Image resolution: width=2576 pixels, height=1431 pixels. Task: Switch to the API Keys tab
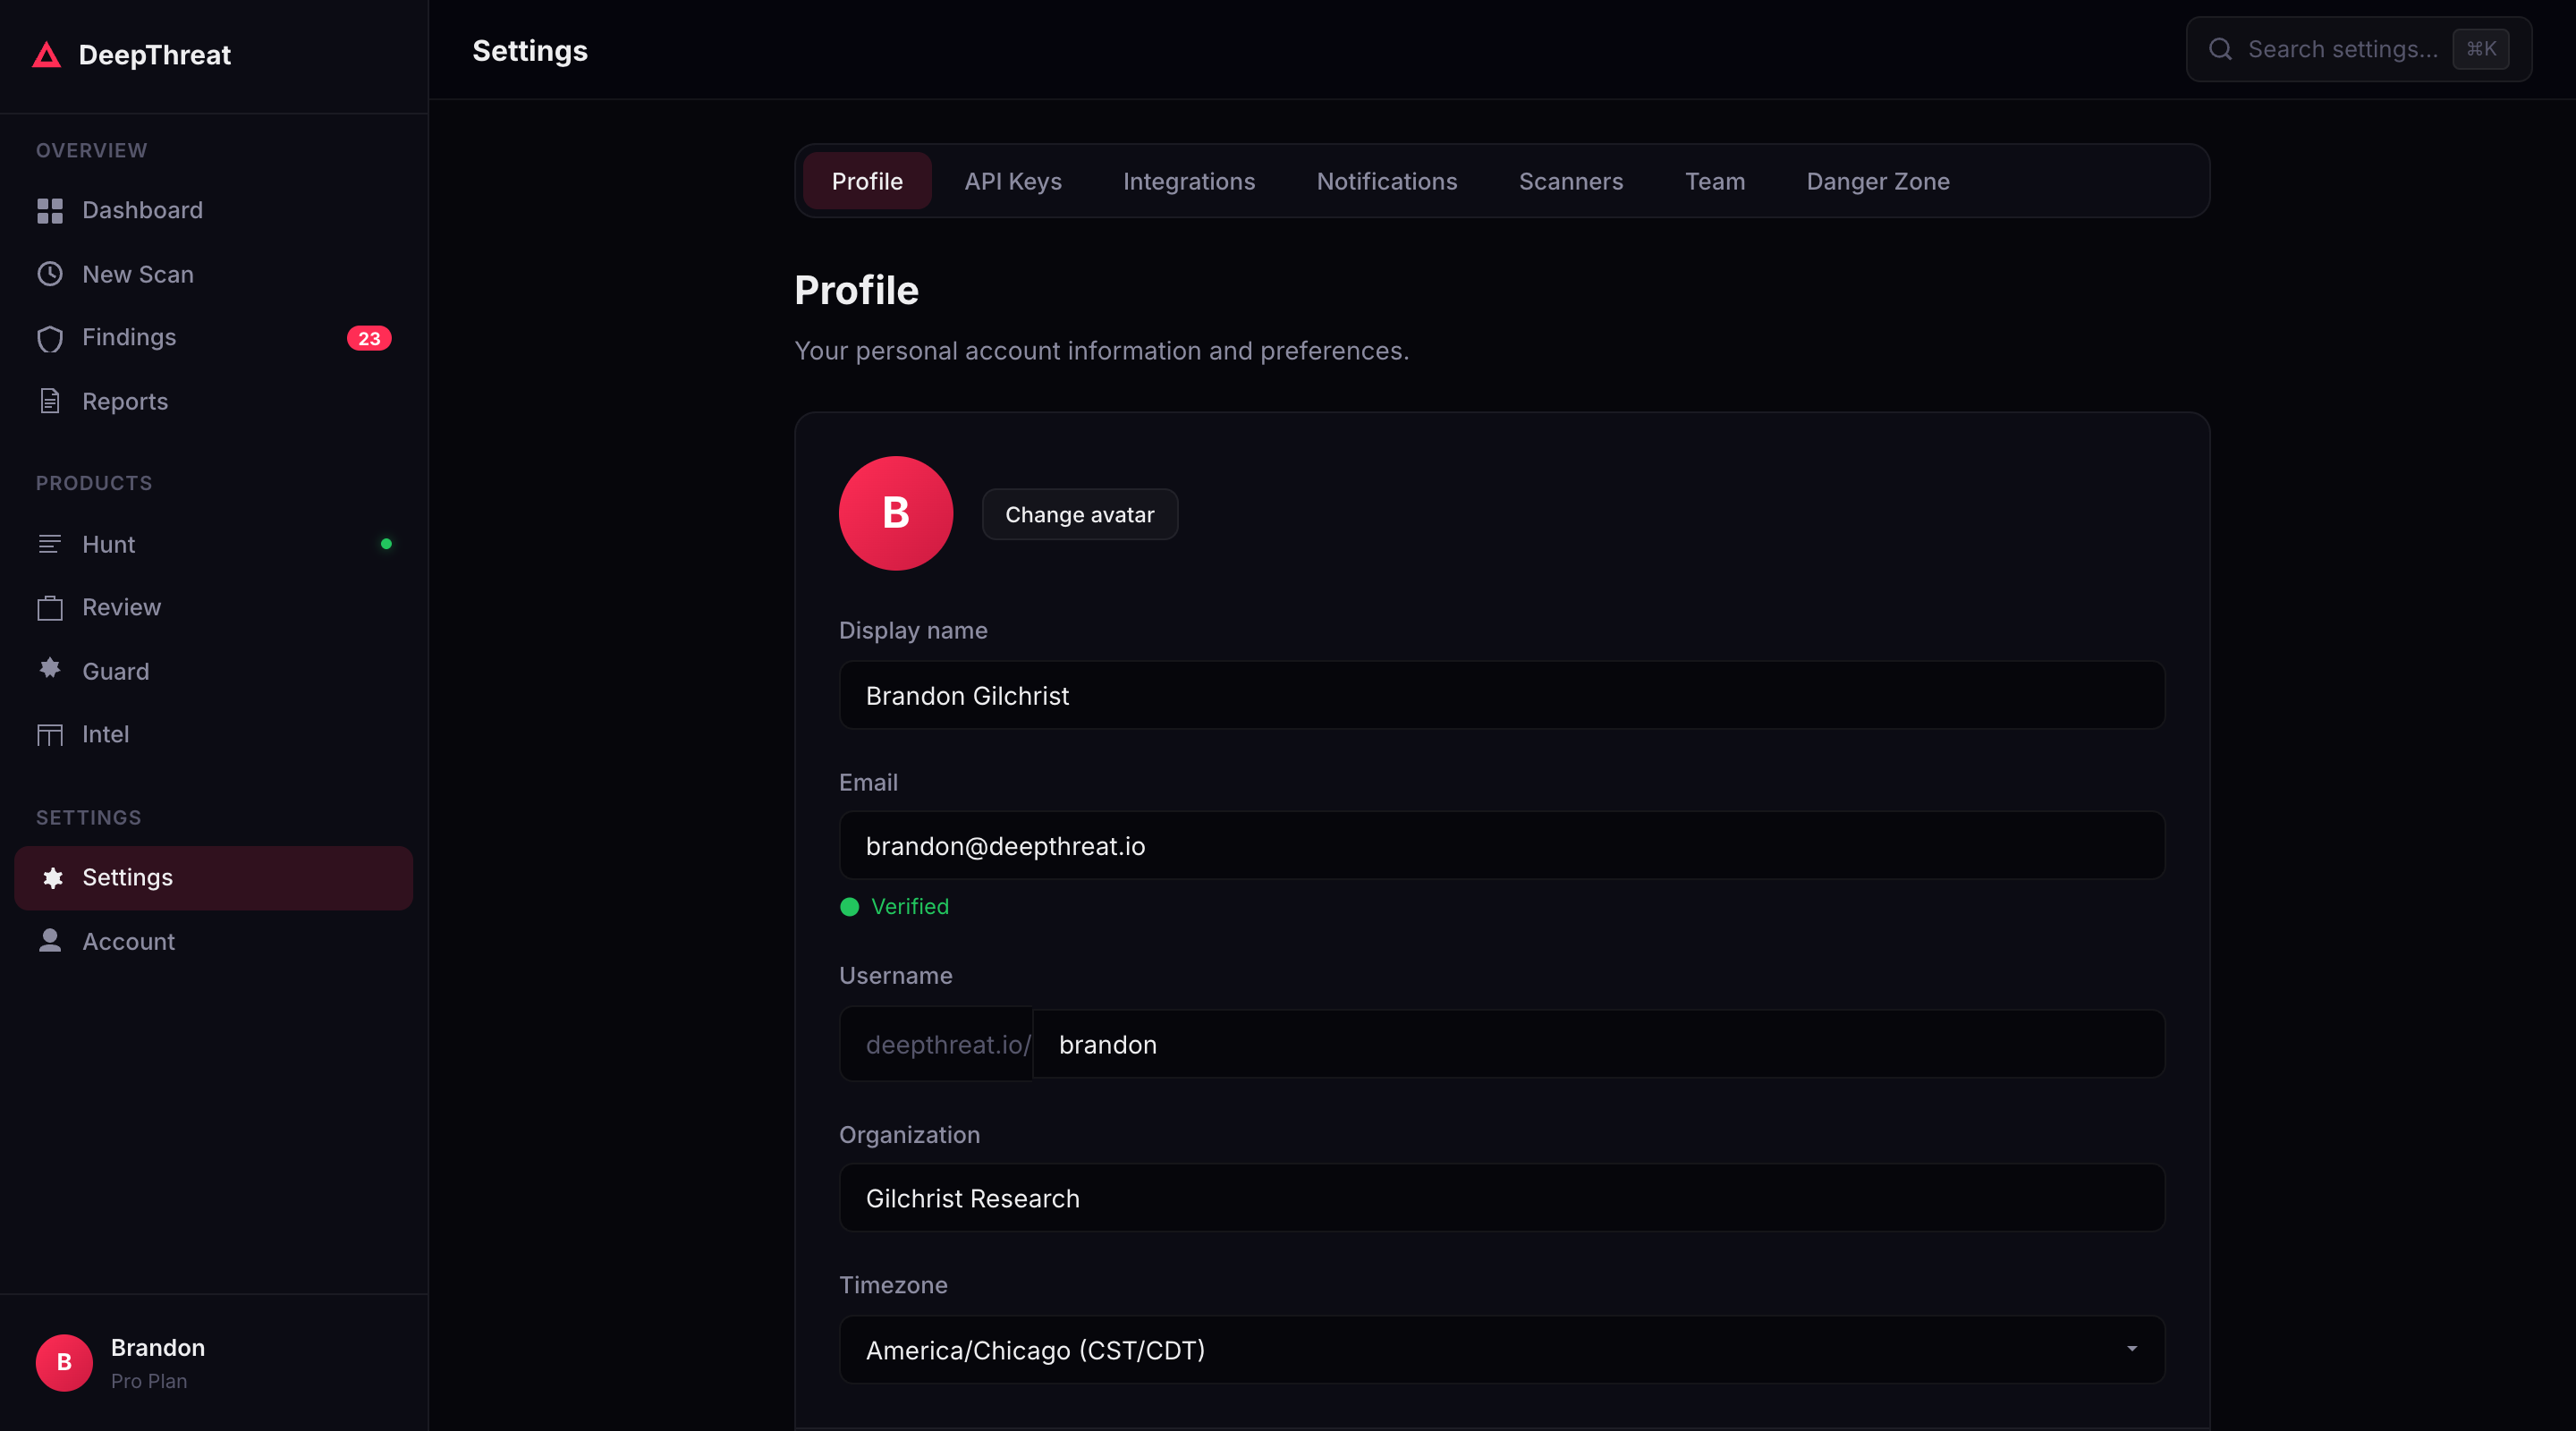(x=1012, y=181)
